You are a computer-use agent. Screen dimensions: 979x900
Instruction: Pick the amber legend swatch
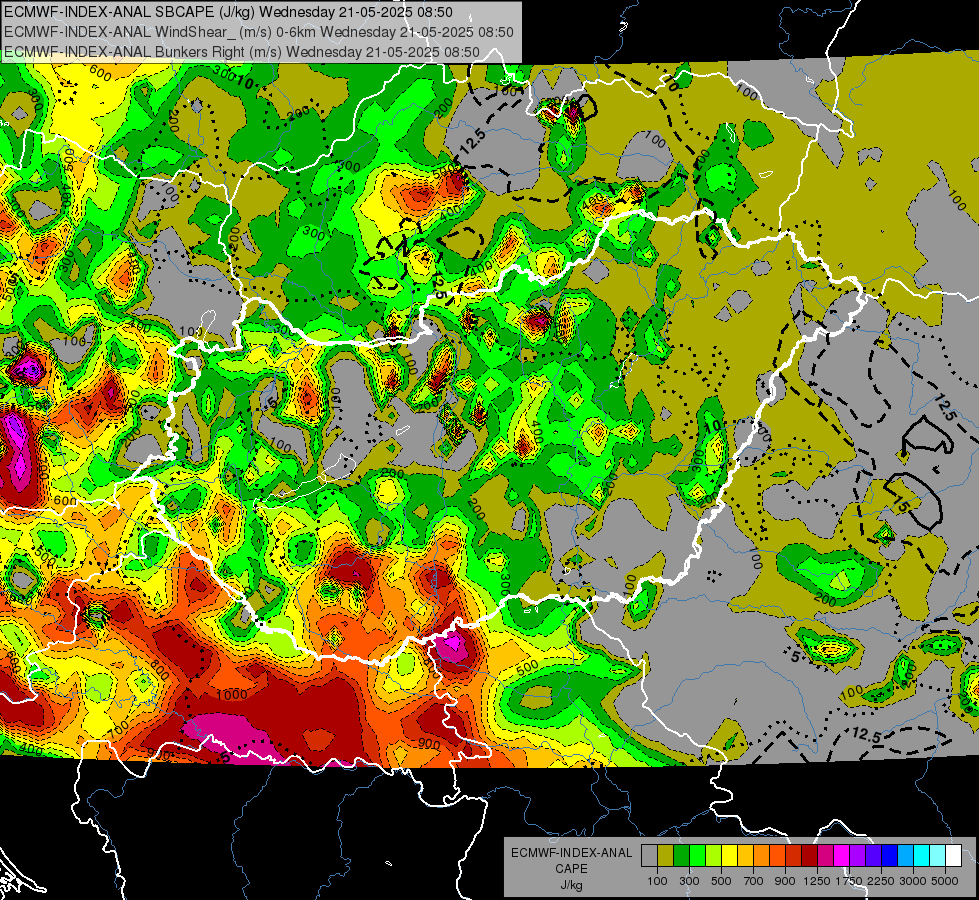click(x=745, y=856)
